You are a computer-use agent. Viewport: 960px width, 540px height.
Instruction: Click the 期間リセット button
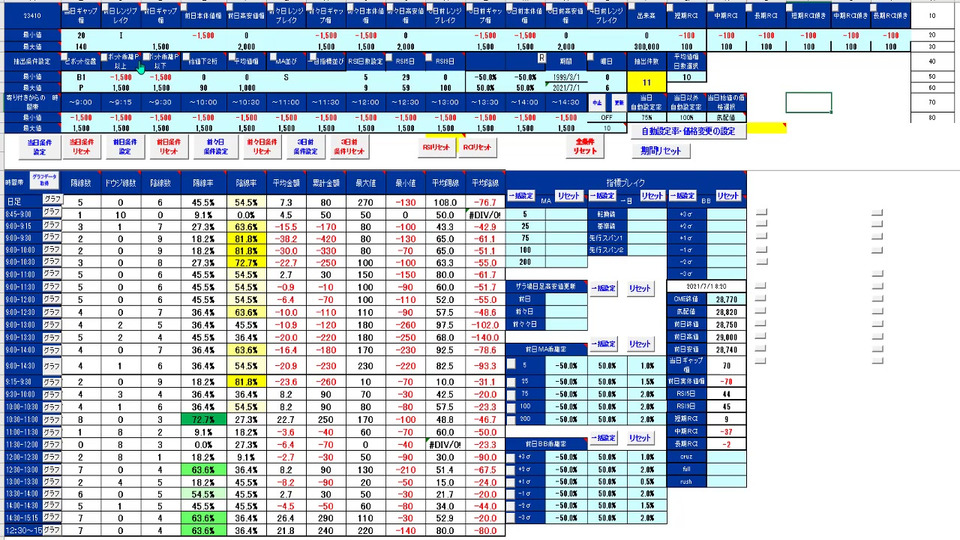pyautogui.click(x=661, y=151)
